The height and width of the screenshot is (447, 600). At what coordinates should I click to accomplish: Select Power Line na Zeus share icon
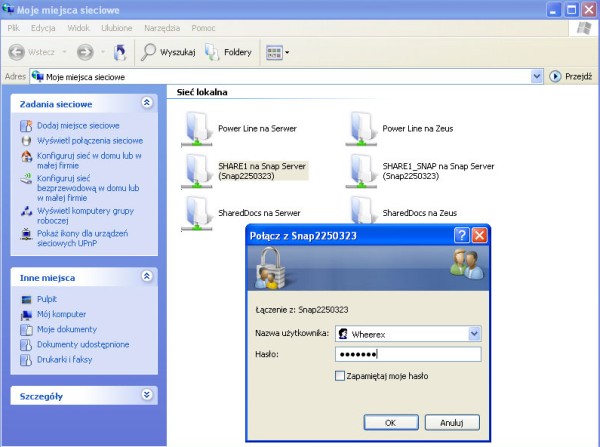pos(362,128)
